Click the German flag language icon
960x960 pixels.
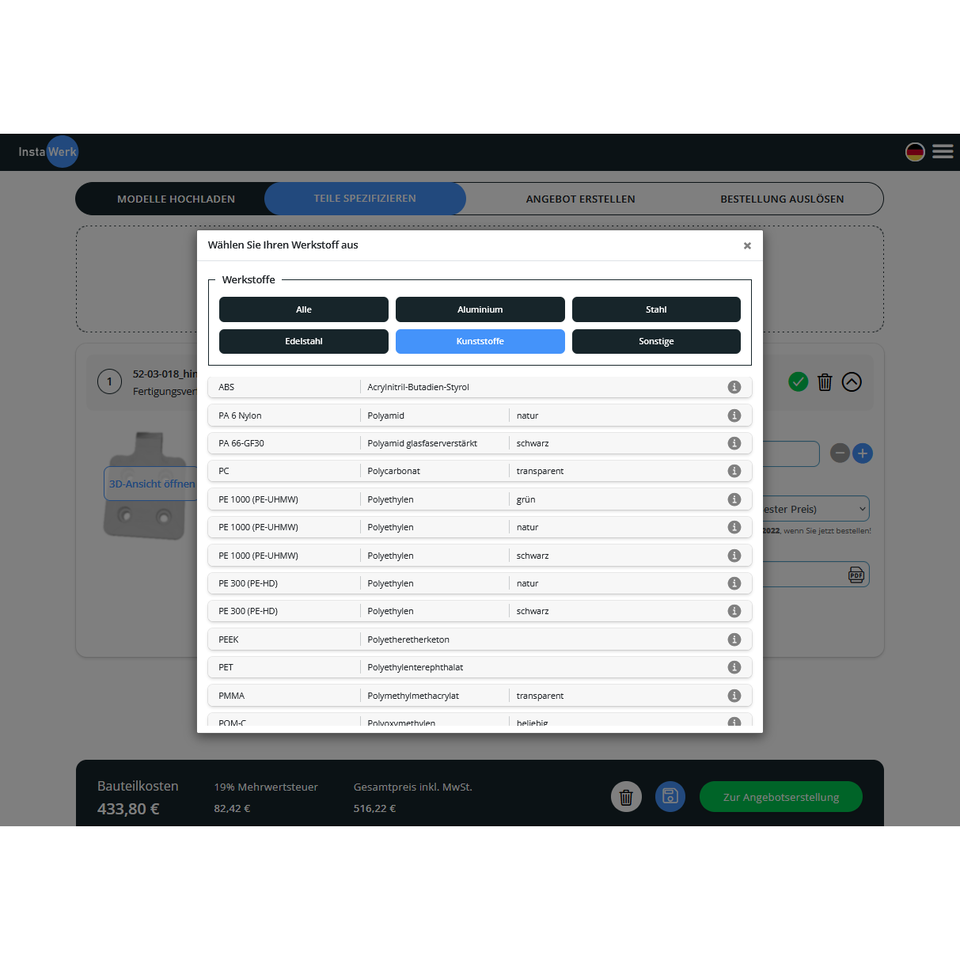tap(915, 151)
